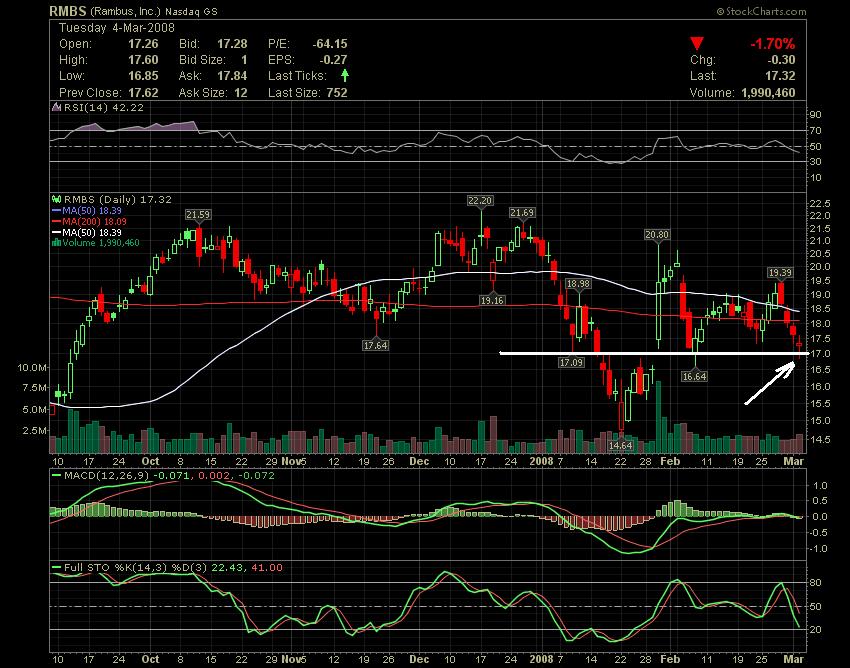Click the green Last Ticks up arrow

[x=345, y=75]
